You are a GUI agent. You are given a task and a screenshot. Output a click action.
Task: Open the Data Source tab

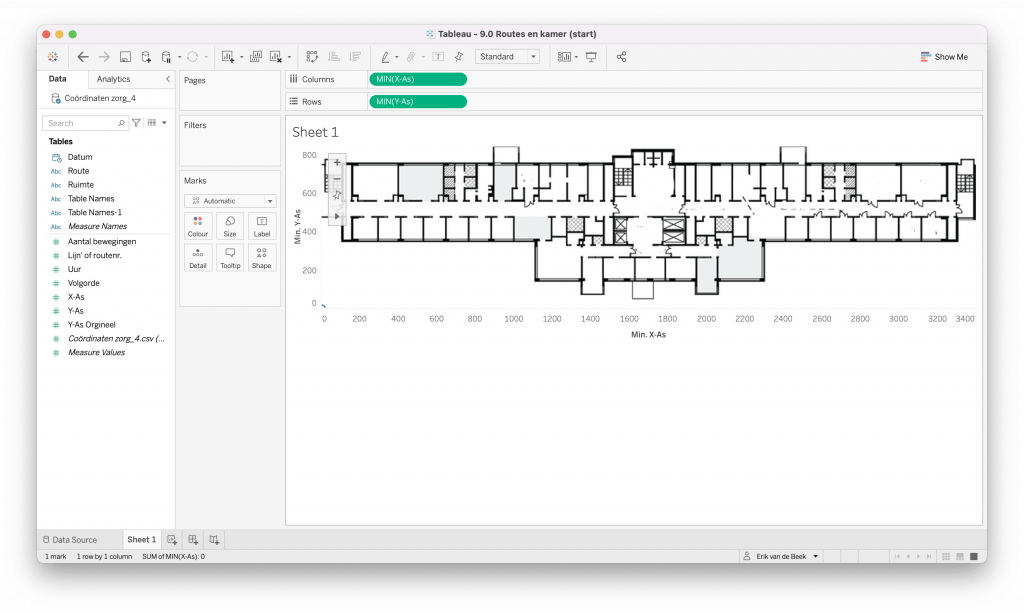[70, 540]
